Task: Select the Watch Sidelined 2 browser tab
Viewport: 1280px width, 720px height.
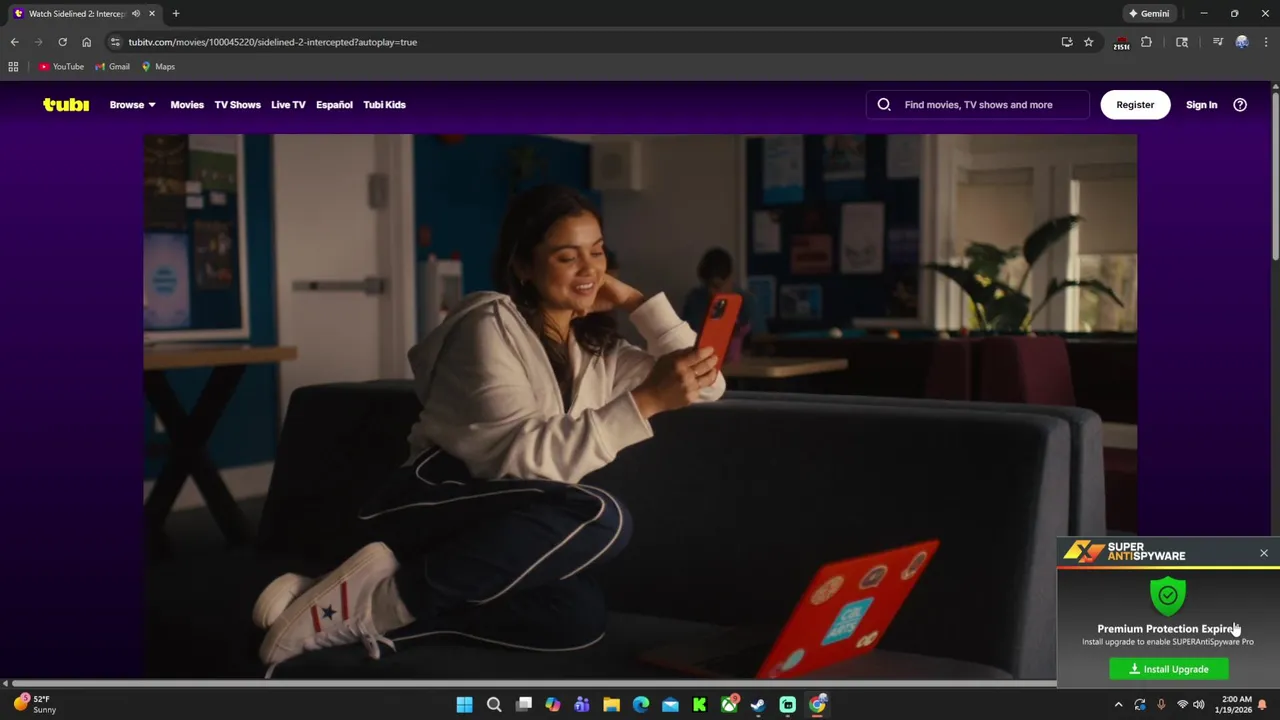Action: click(x=84, y=14)
